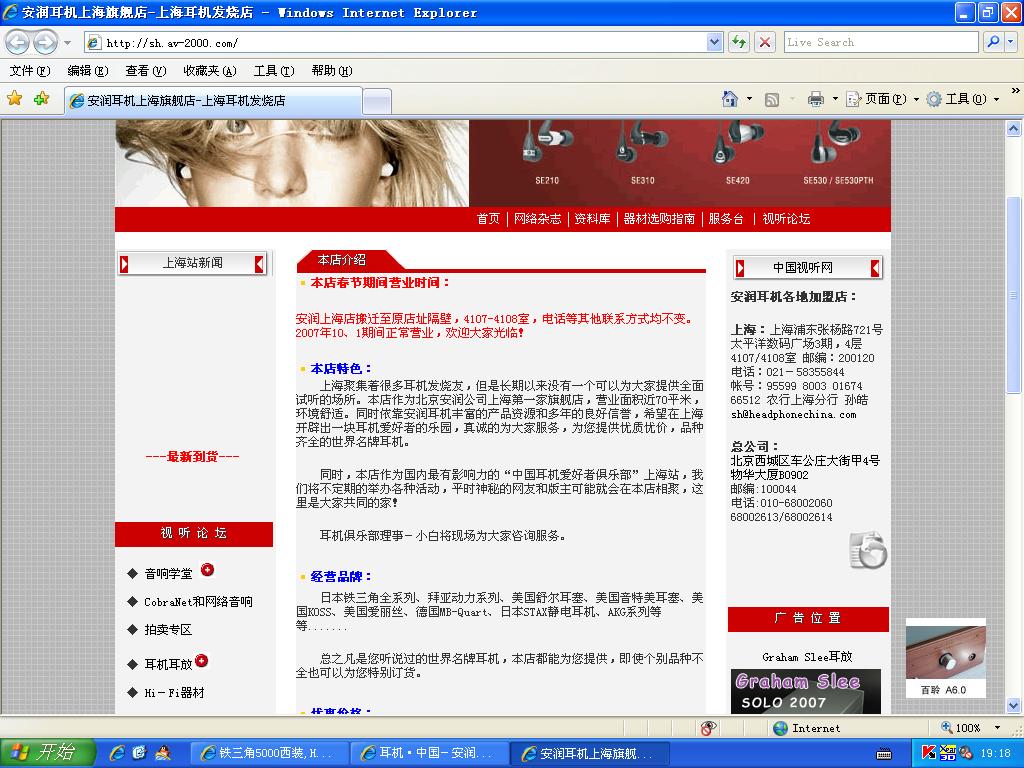Click the Live Search input box
1024x768 pixels.
pyautogui.click(x=881, y=42)
